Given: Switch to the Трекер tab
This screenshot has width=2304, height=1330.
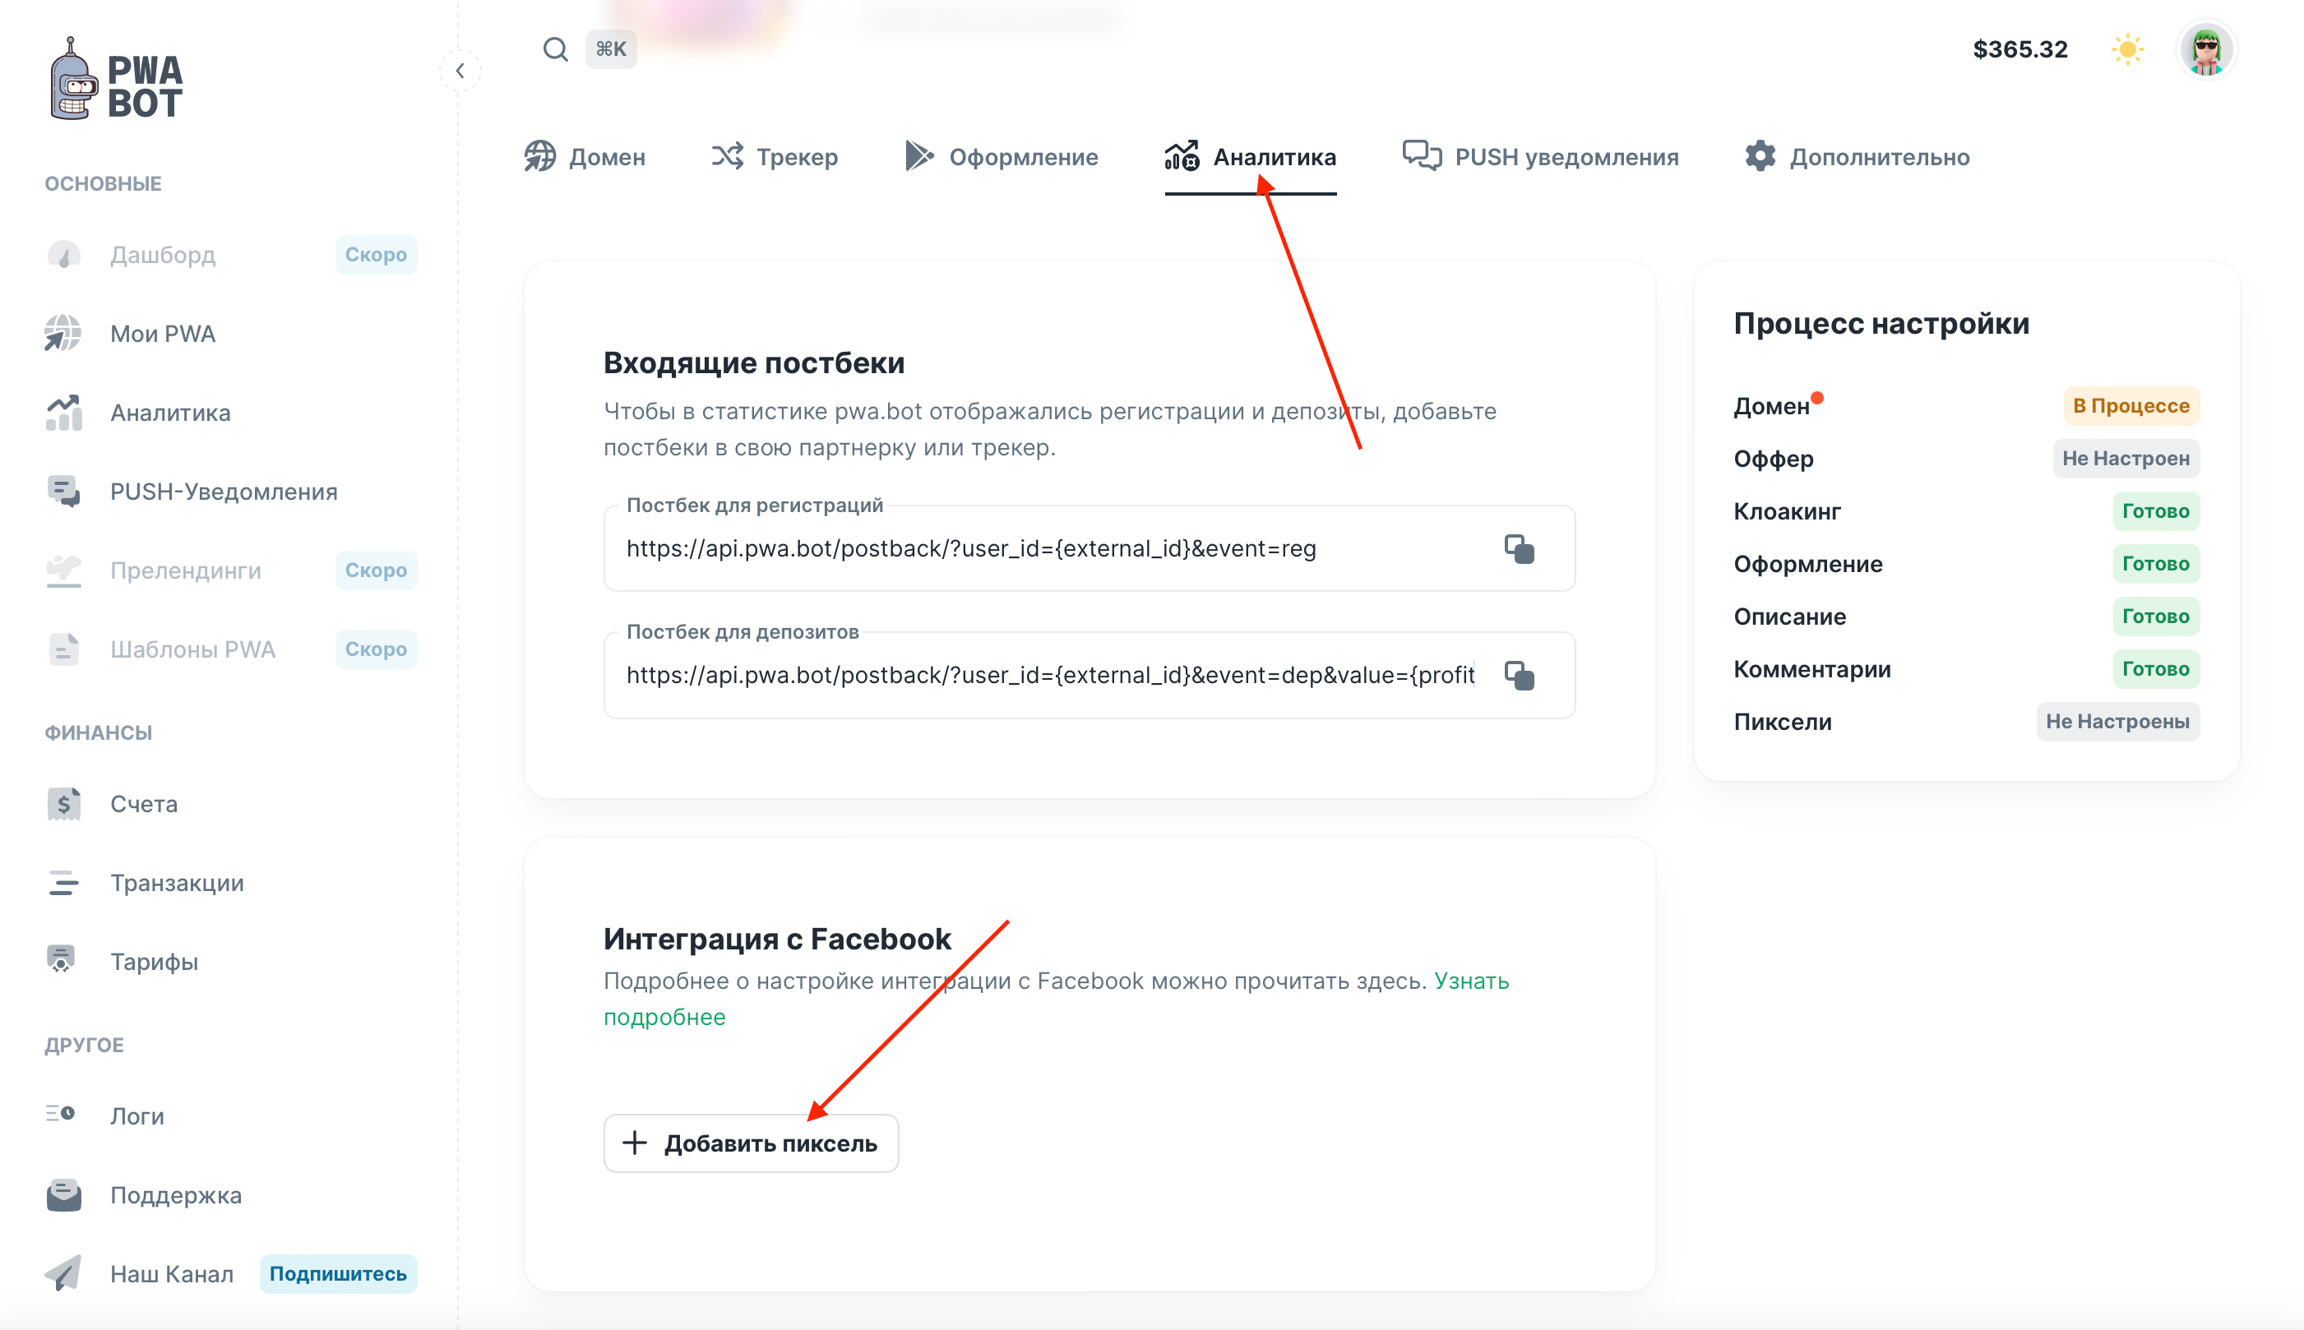Looking at the screenshot, I should 775,157.
